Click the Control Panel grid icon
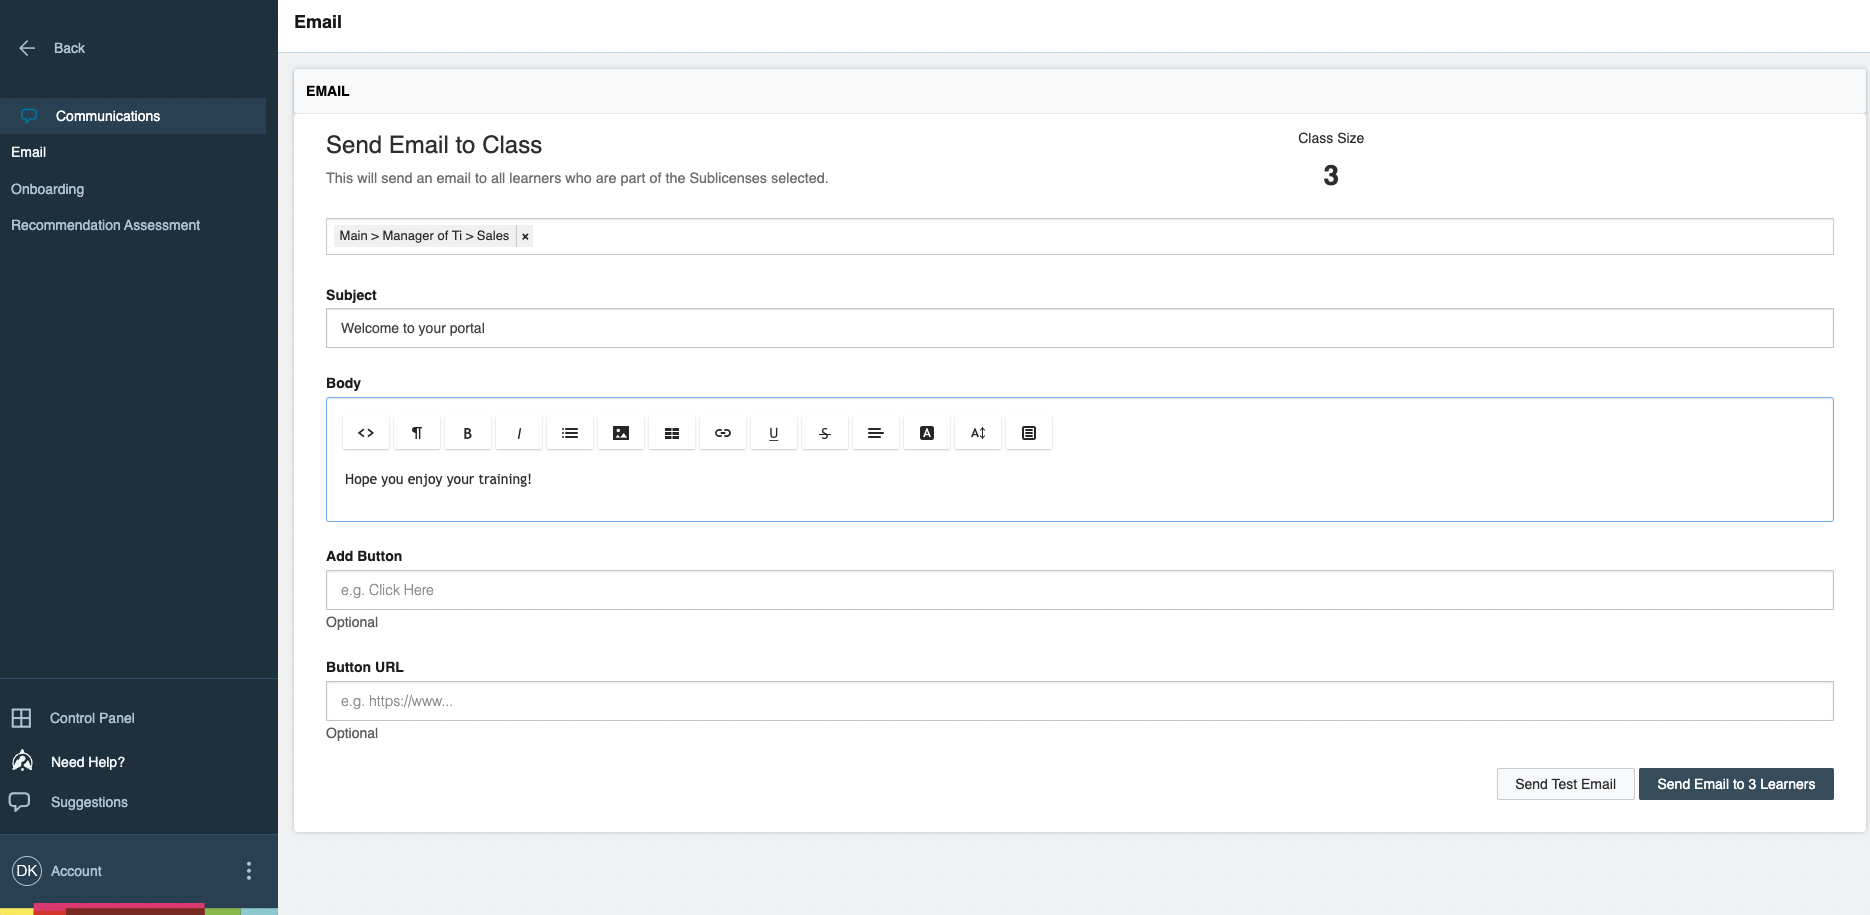The image size is (1870, 915). 22,717
